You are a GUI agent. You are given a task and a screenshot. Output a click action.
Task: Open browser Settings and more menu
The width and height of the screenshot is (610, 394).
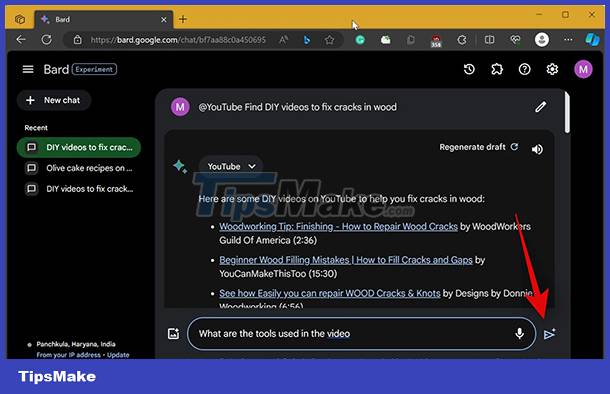tap(568, 40)
